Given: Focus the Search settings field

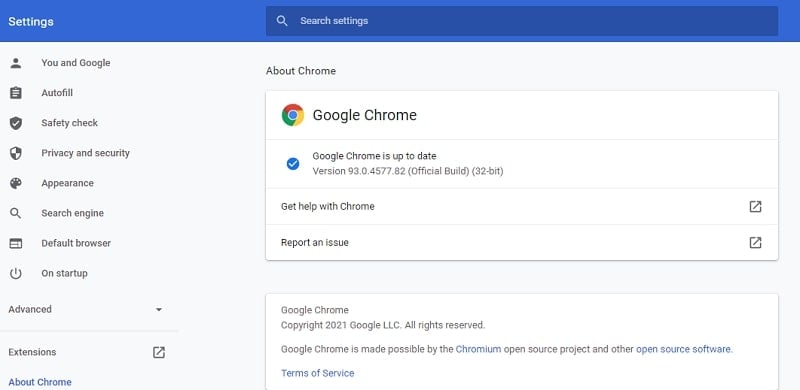Looking at the screenshot, I should (x=521, y=21).
